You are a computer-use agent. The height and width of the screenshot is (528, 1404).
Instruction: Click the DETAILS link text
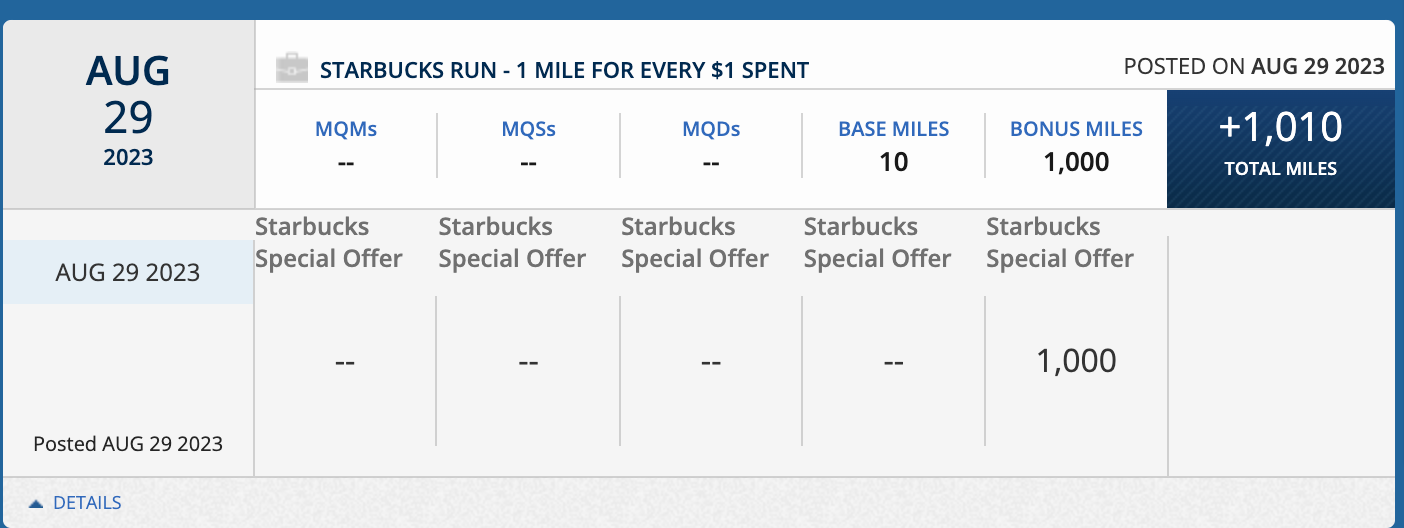click(x=87, y=503)
